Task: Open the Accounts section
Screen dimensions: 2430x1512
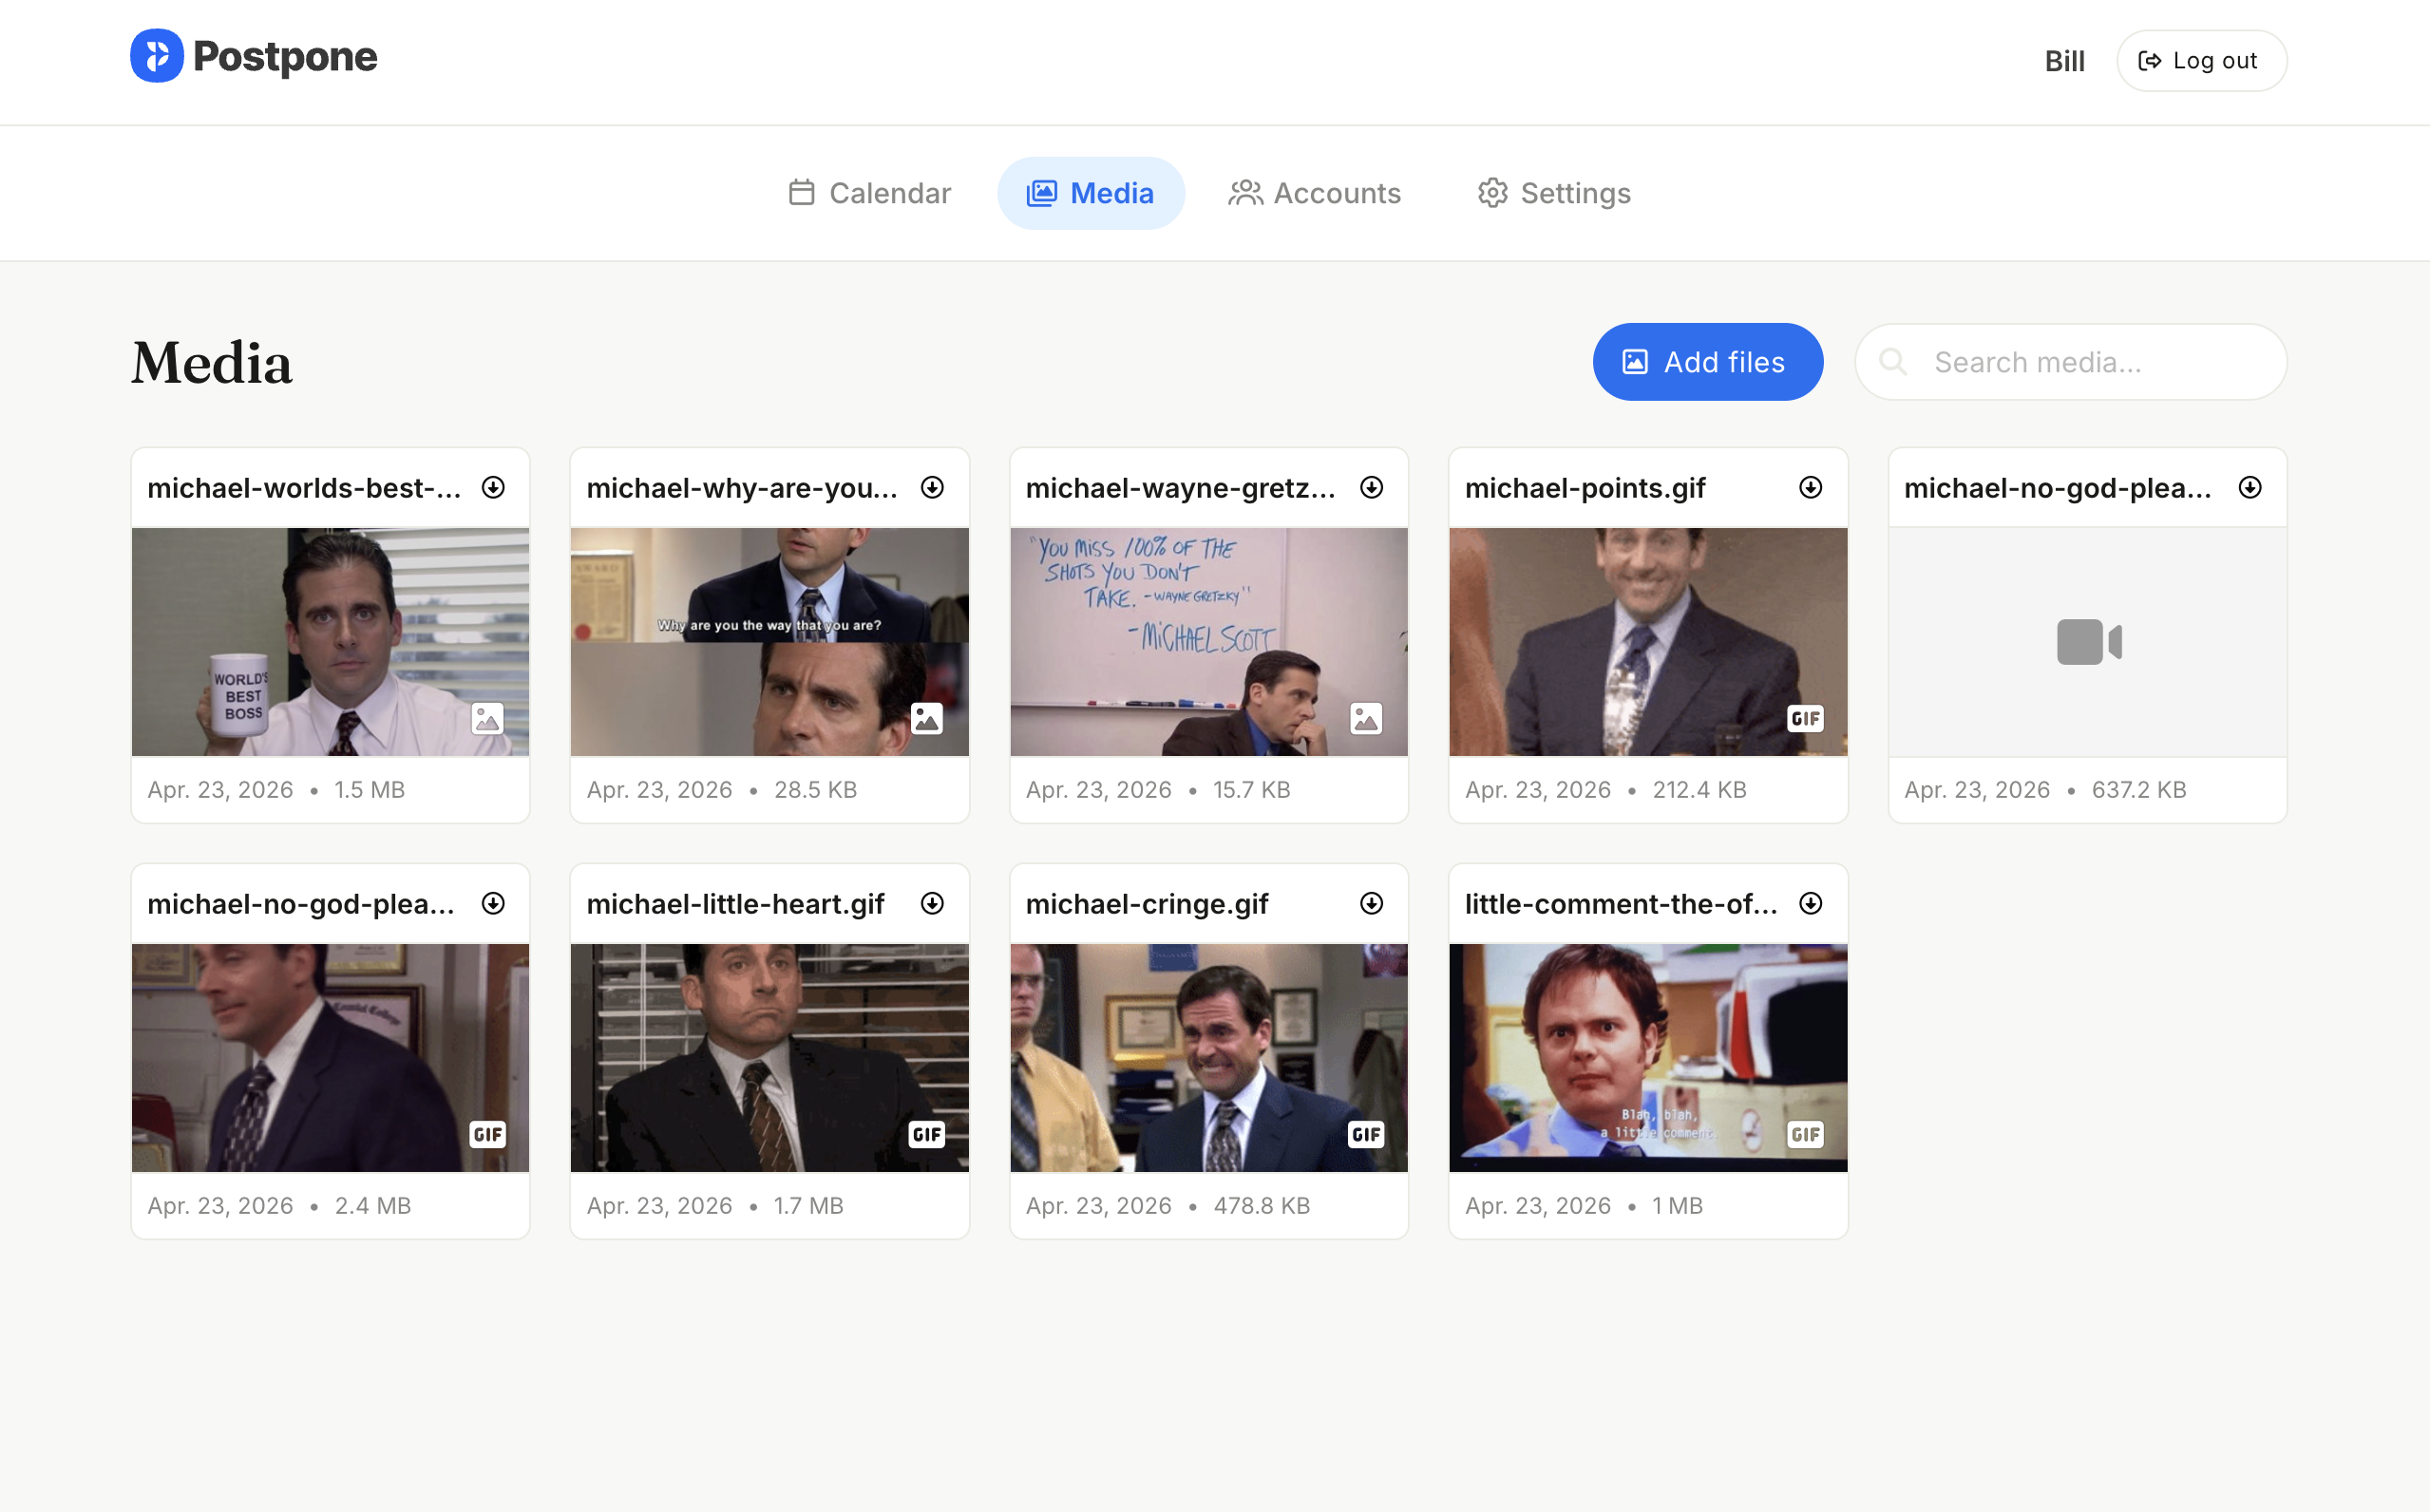Action: point(1315,193)
